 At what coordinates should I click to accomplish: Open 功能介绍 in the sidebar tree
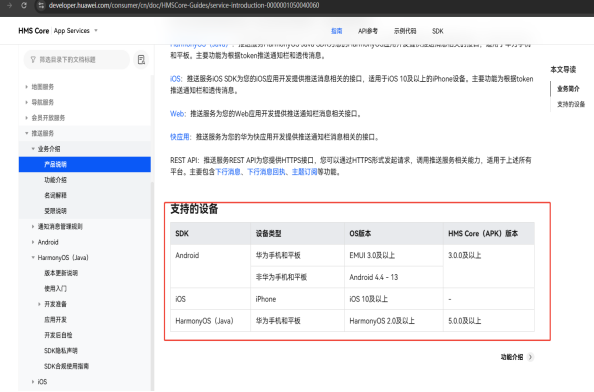coord(55,180)
